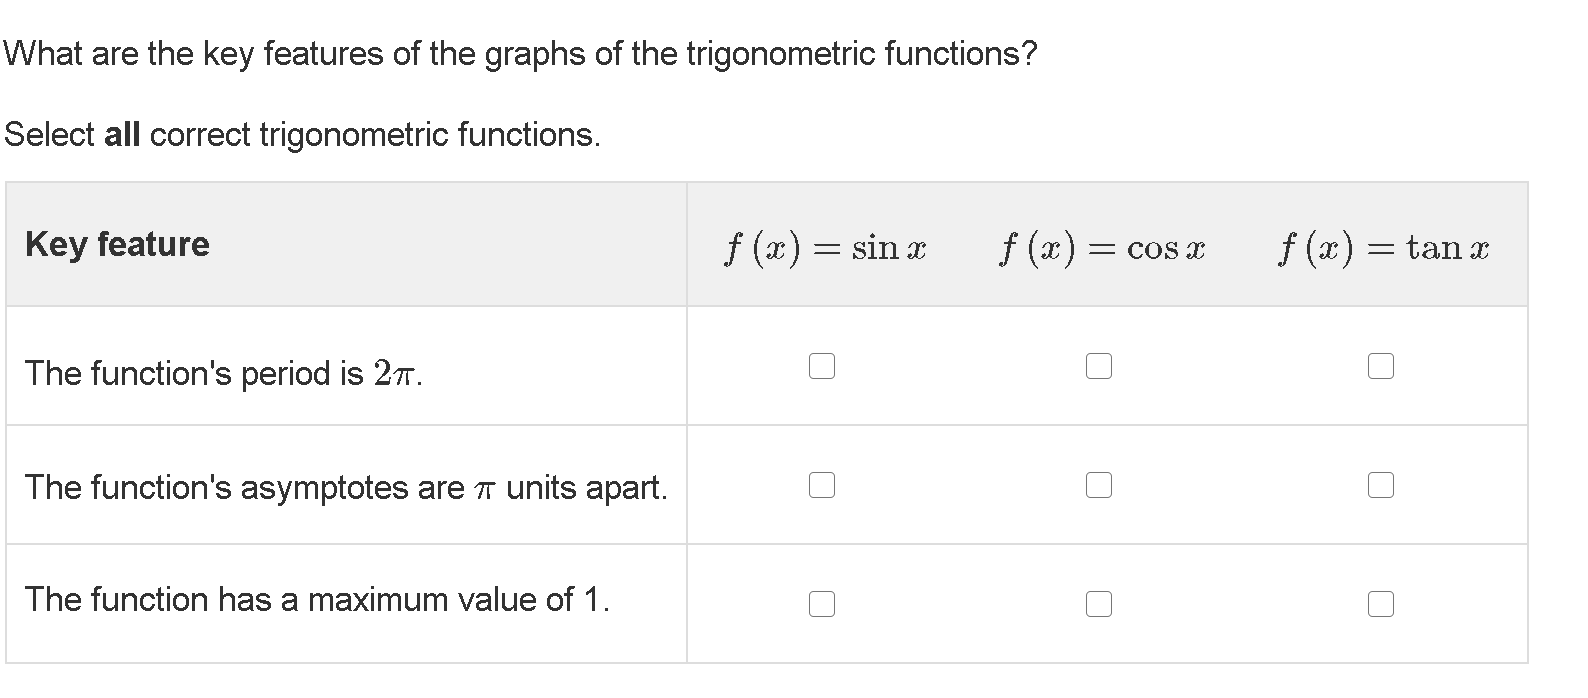Image resolution: width=1588 pixels, height=698 pixels.
Task: Click the asymptotes π units apart label
Action: click(345, 488)
